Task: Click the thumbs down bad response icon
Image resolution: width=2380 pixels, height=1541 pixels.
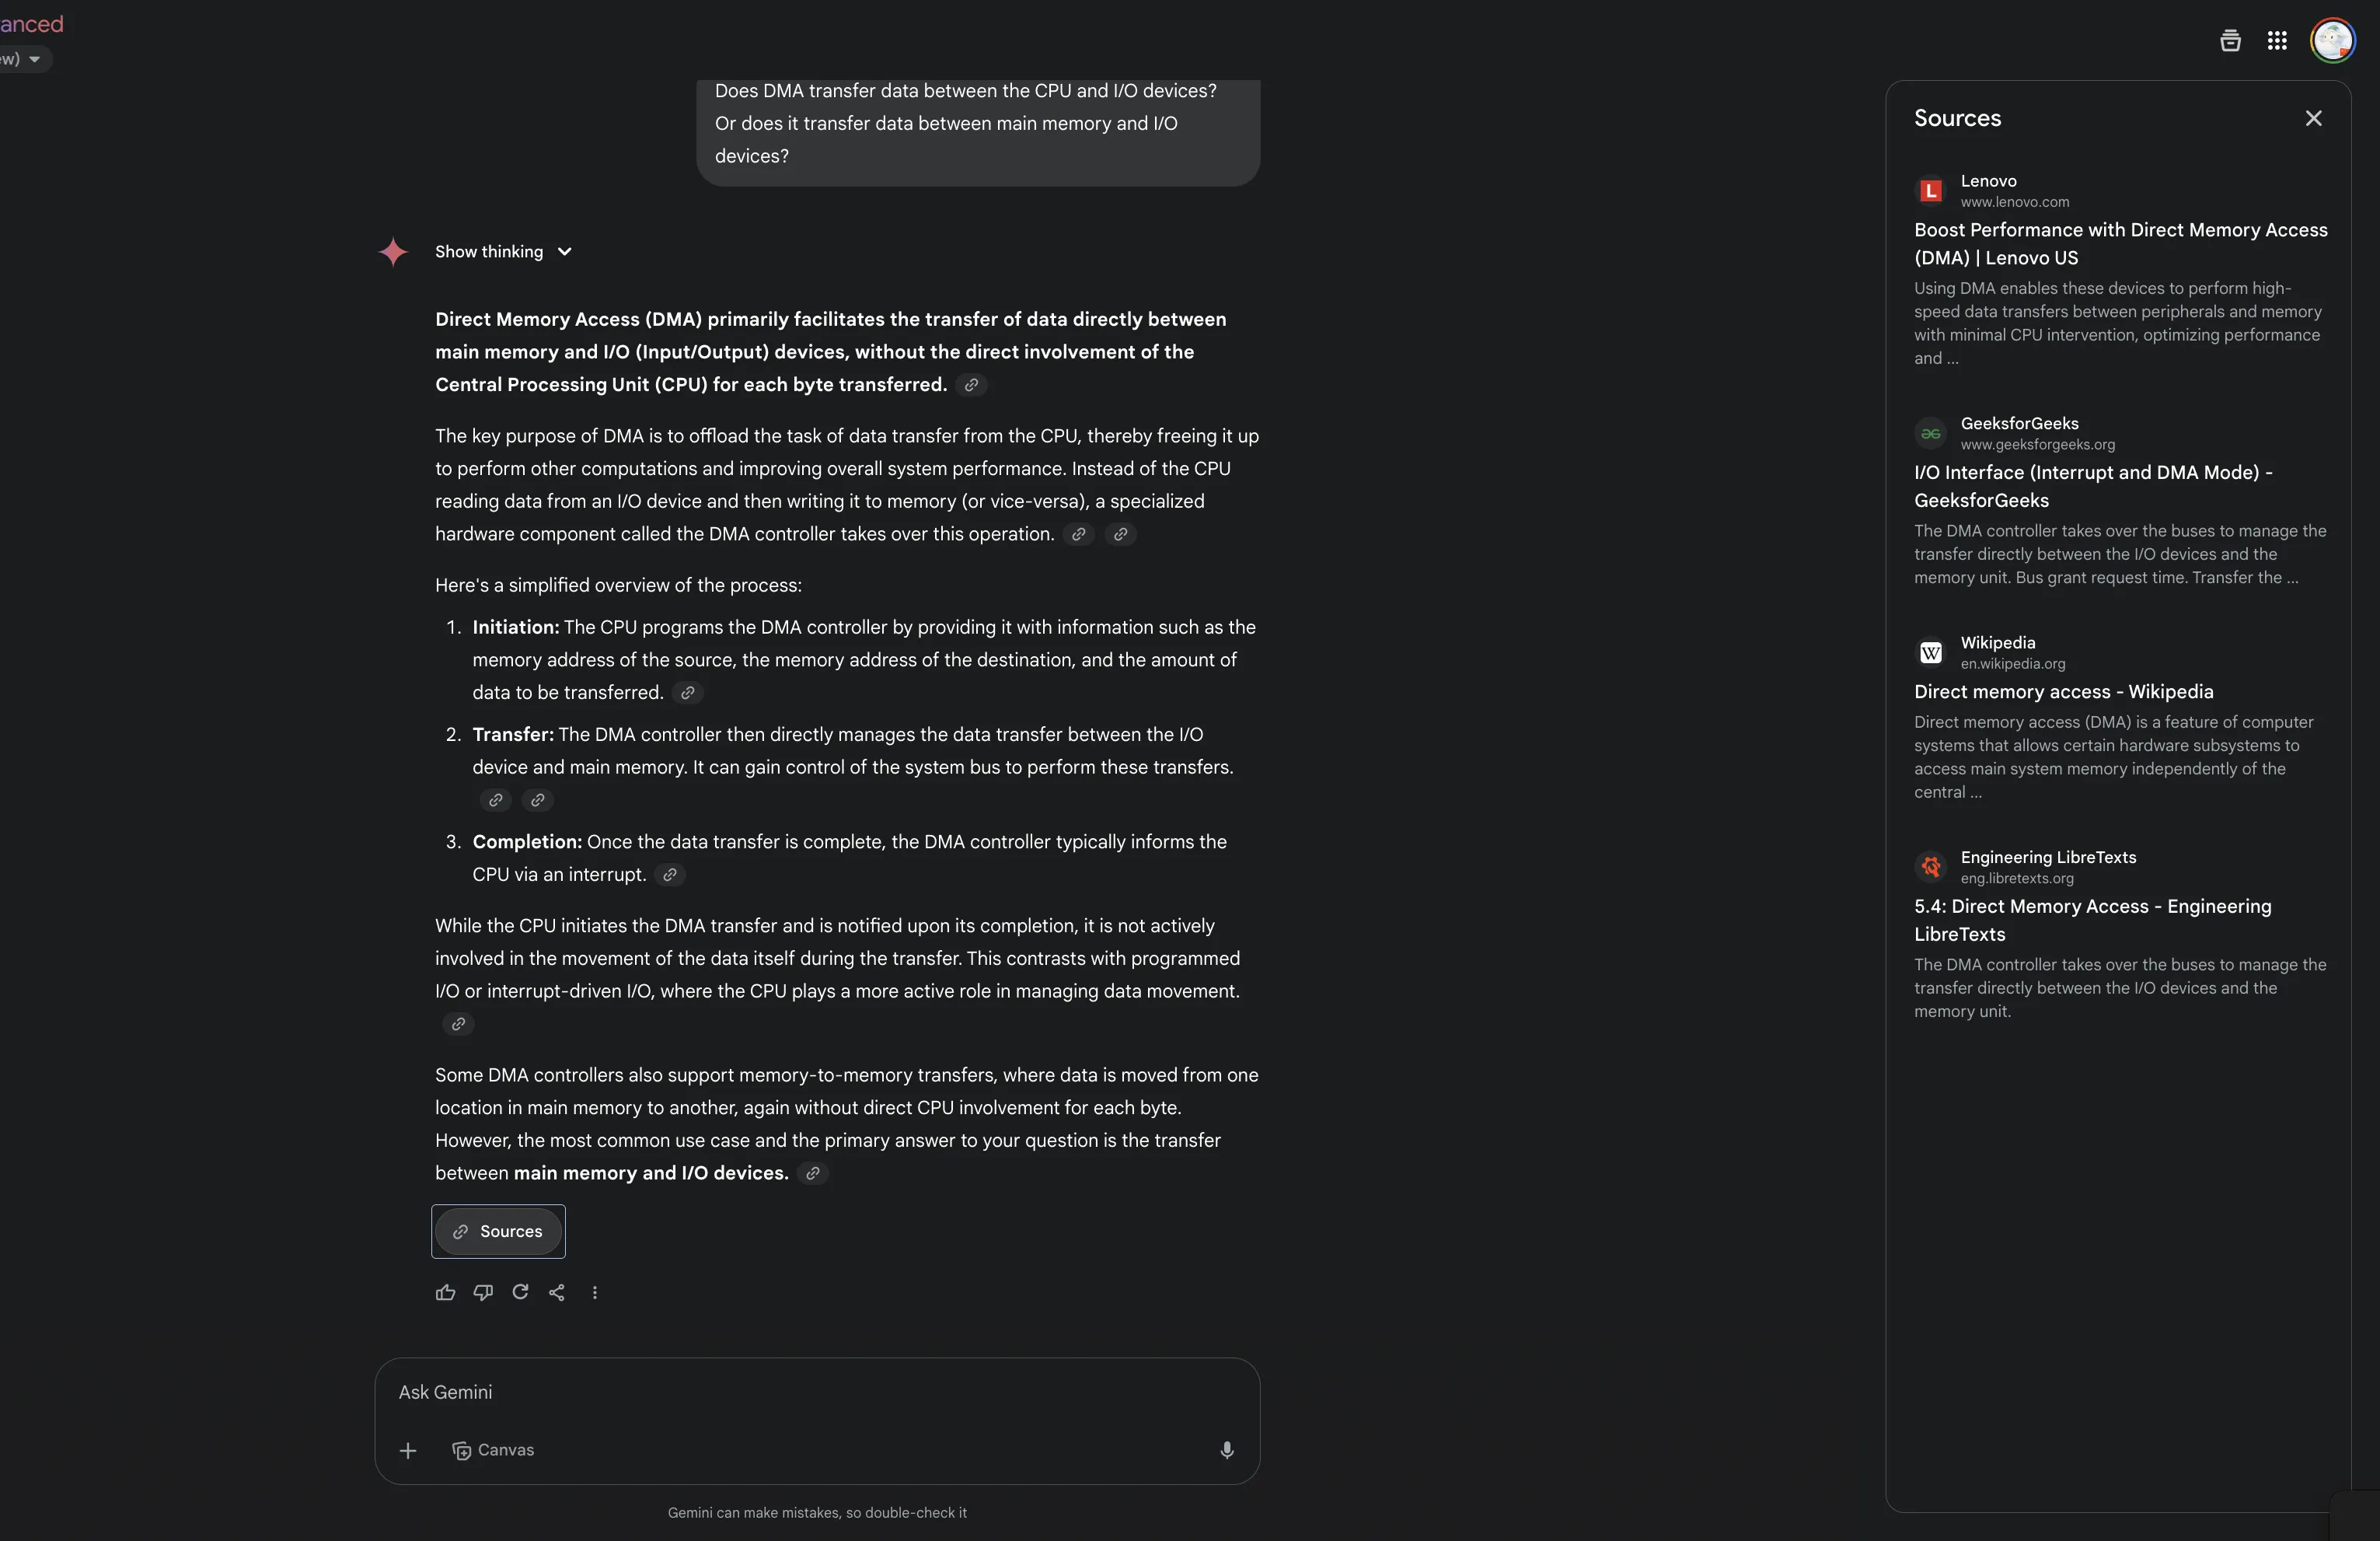Action: 483,1292
